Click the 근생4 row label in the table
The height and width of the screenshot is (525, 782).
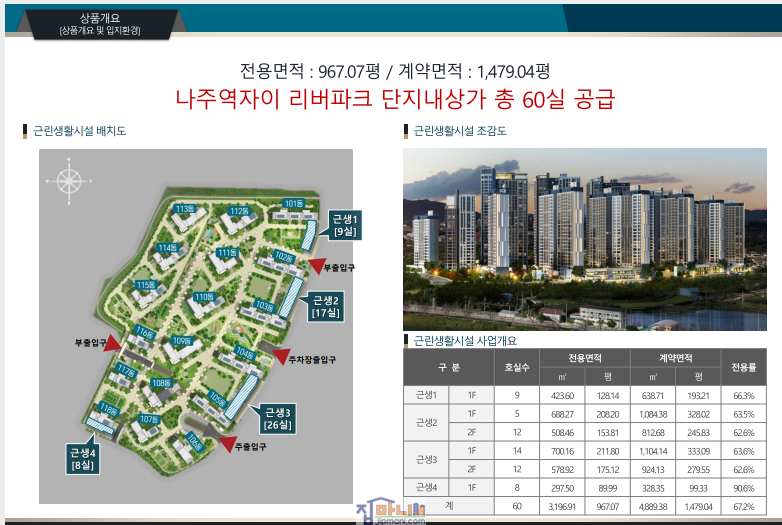(426, 487)
